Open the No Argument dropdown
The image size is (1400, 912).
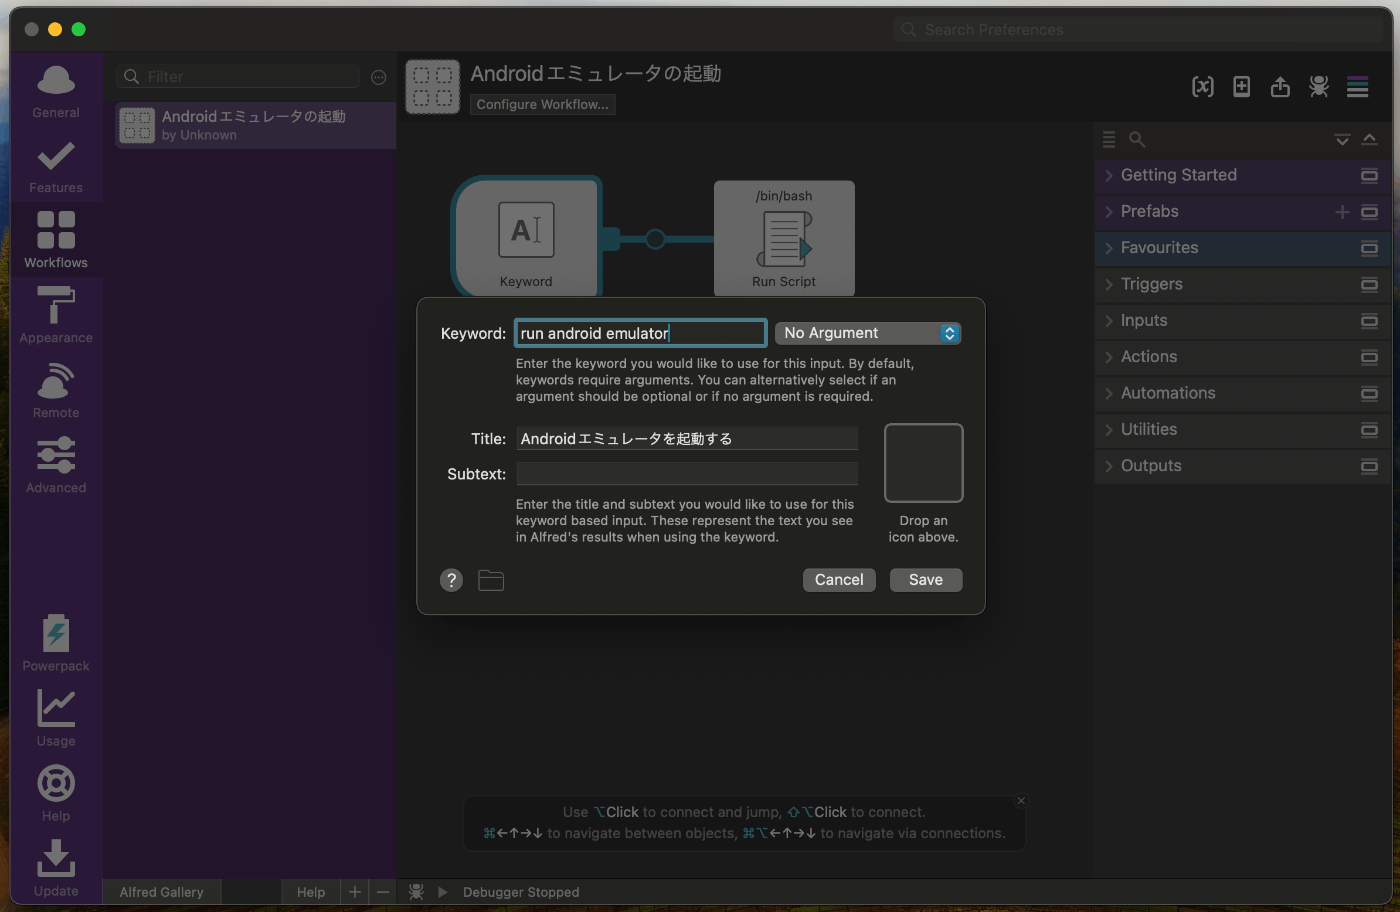point(868,333)
